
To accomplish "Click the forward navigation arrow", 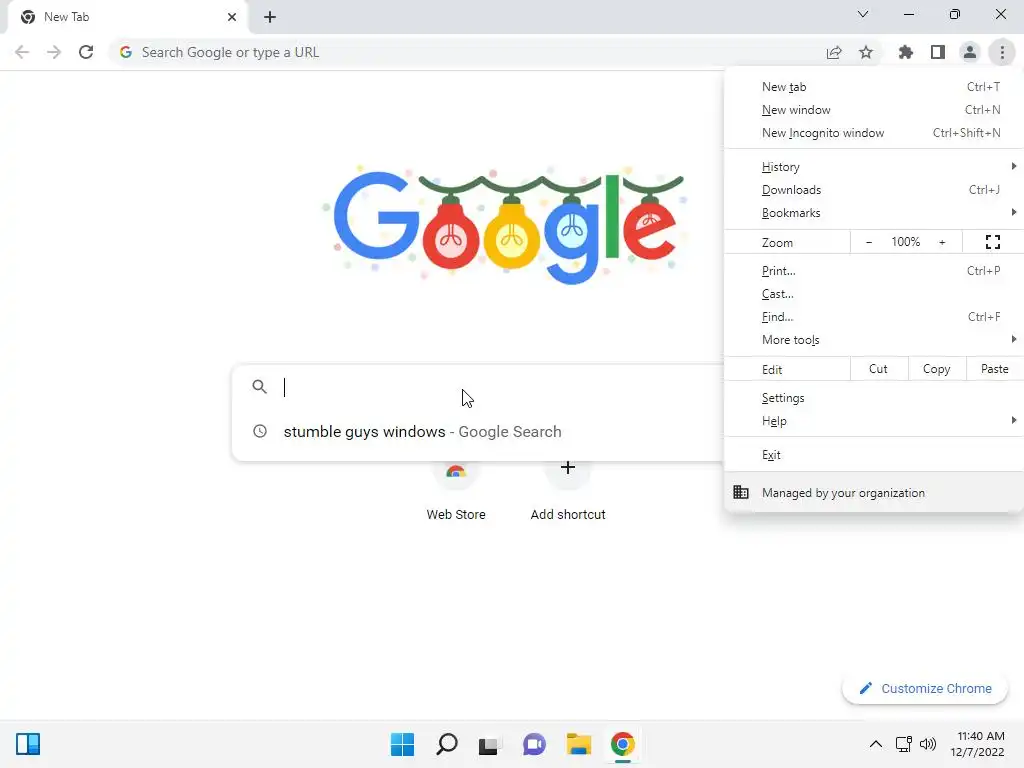I will click(x=54, y=52).
